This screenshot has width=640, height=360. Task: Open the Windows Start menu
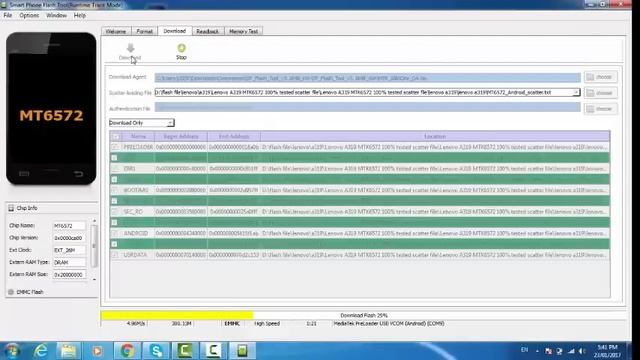point(11,351)
